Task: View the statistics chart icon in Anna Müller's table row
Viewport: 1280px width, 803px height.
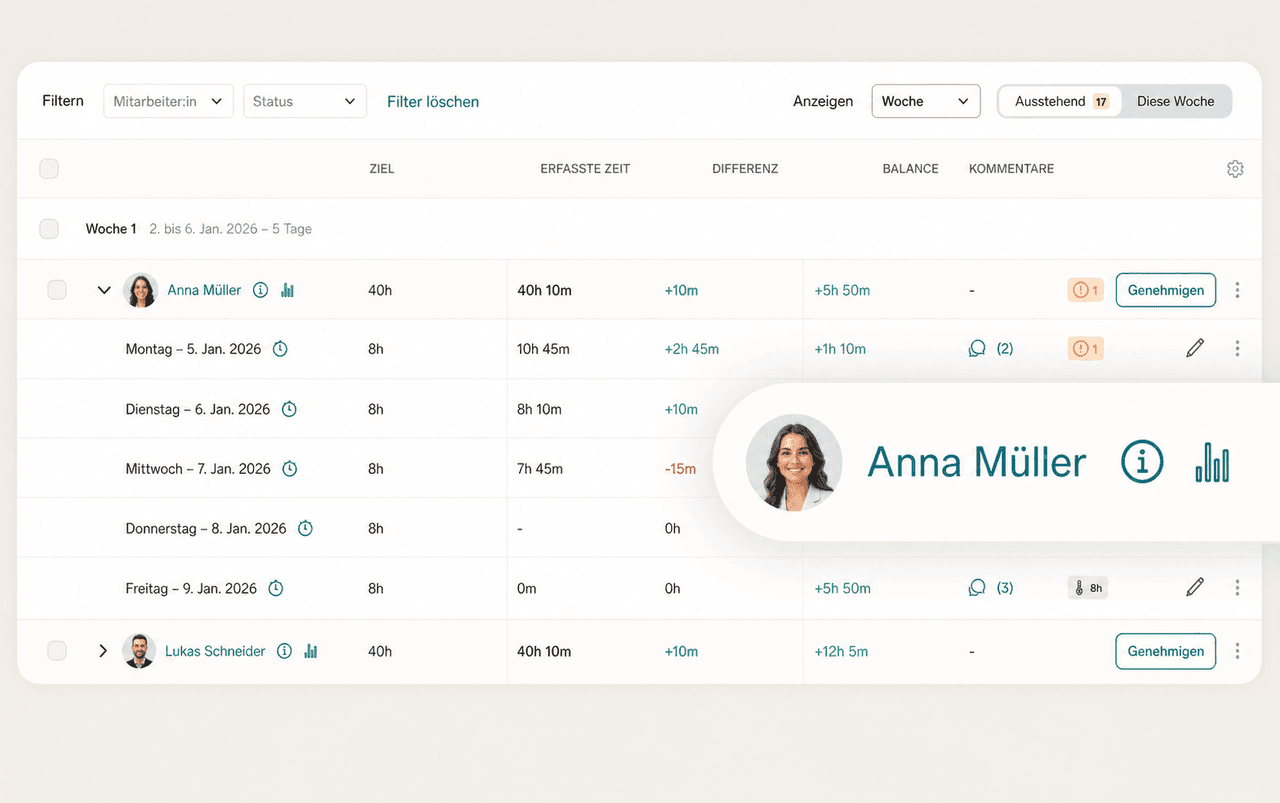Action: tap(288, 290)
